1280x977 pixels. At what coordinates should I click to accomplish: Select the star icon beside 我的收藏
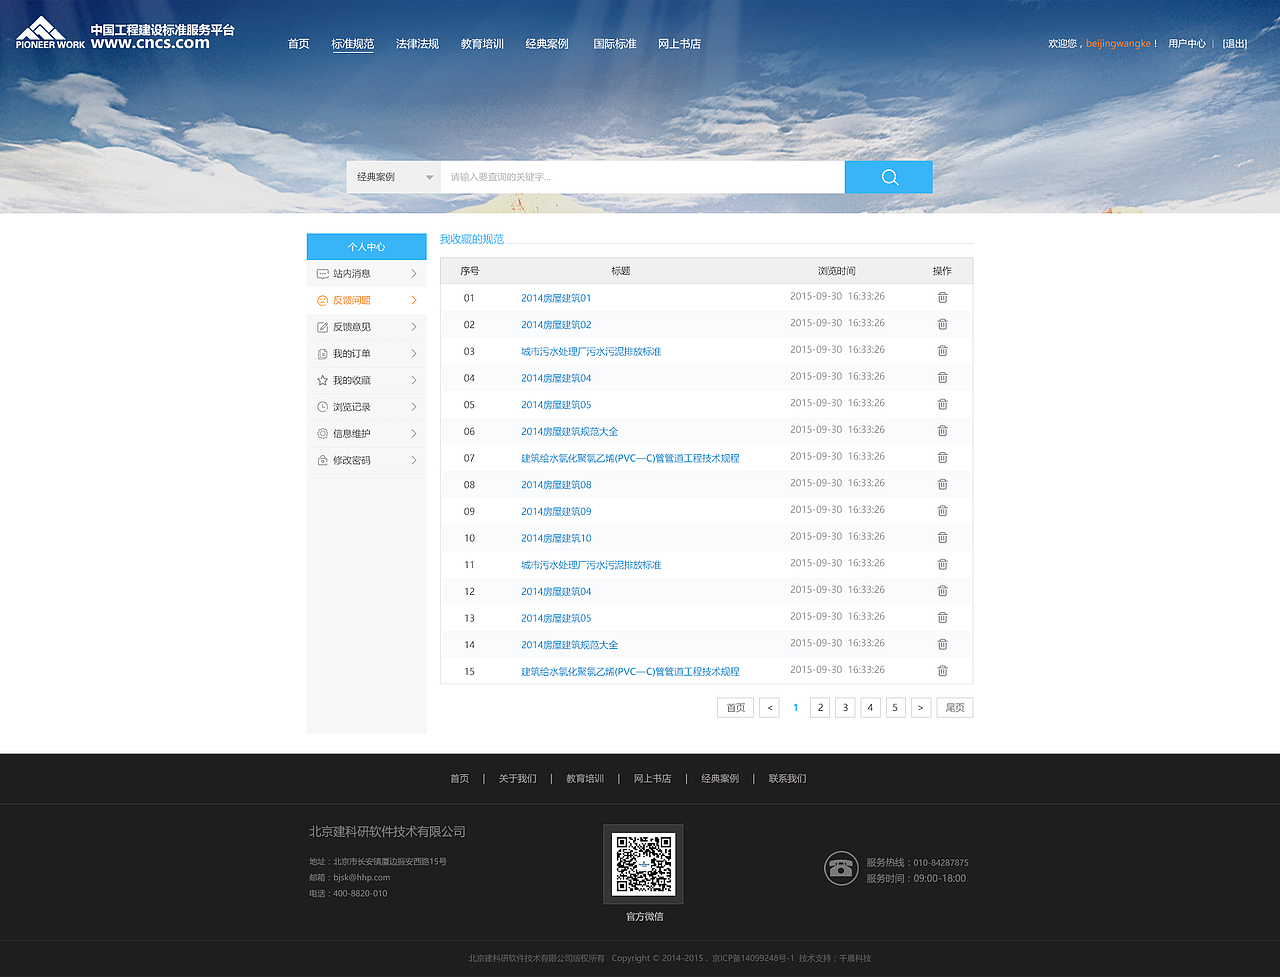(323, 380)
